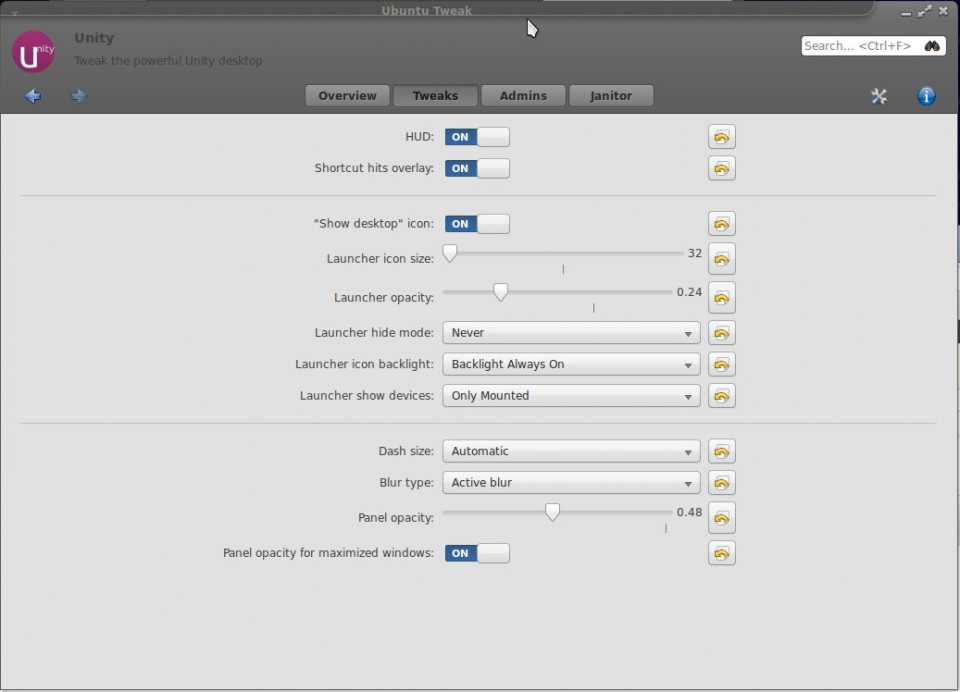
Task: Click the Launcher opacity slider handle
Action: (500, 292)
